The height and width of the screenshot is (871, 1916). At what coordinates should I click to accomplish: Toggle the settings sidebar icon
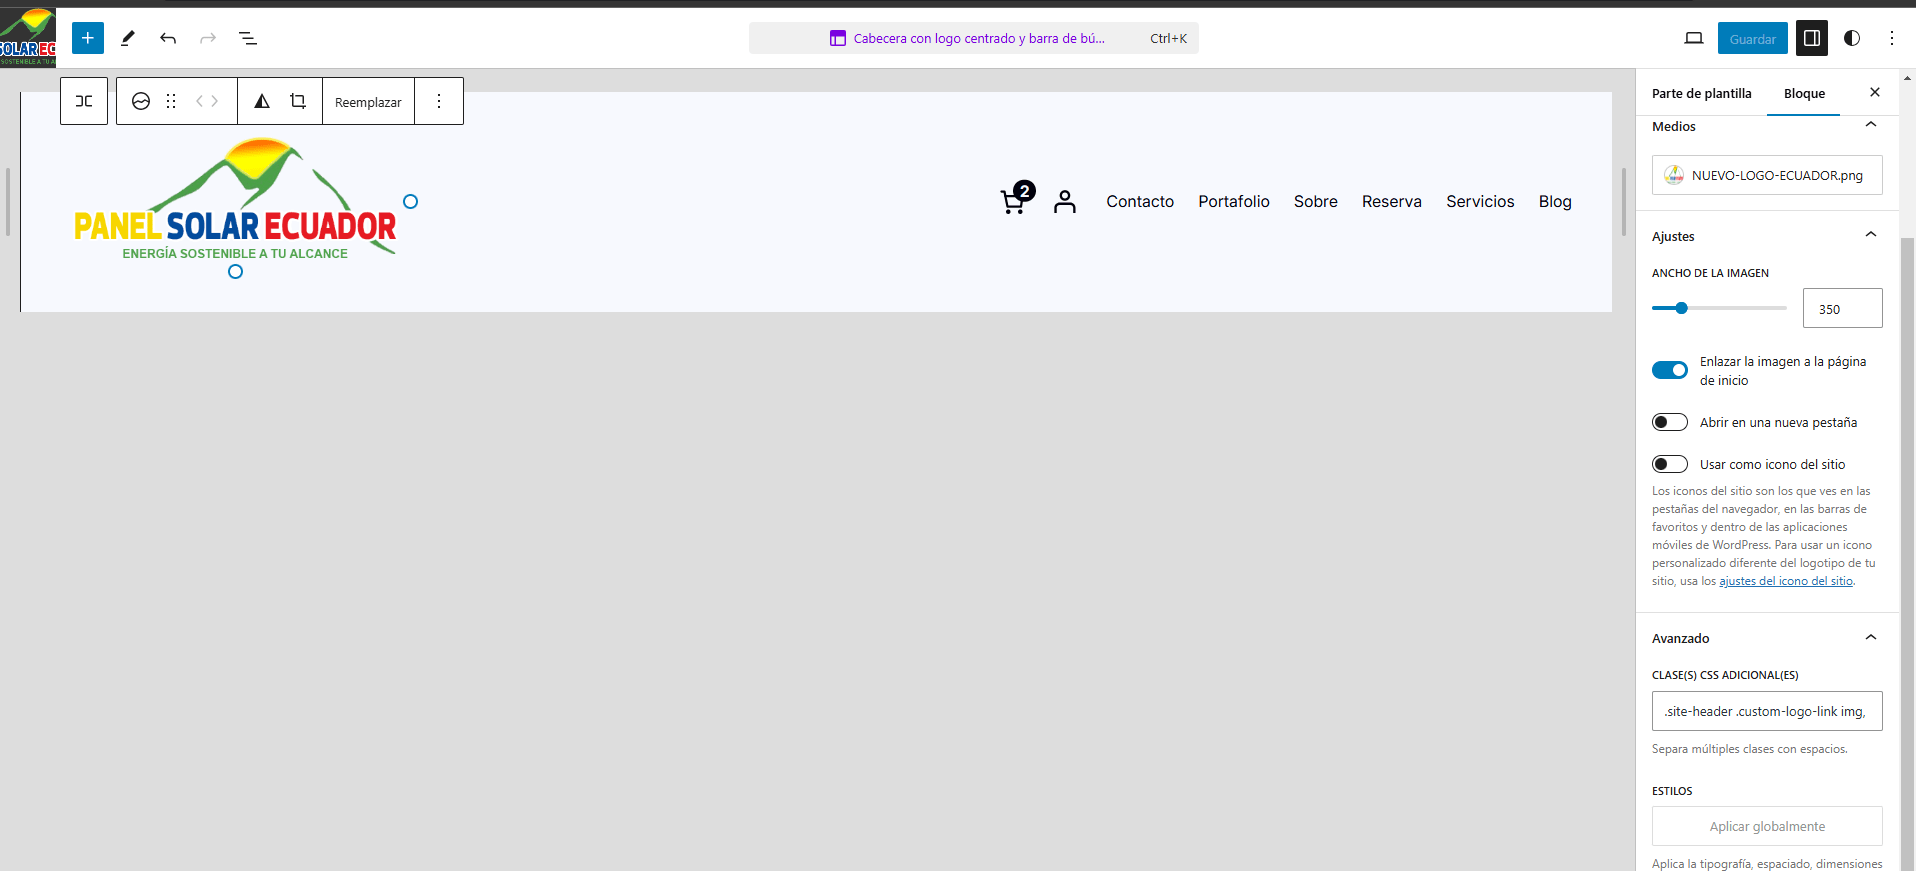[x=1812, y=38]
